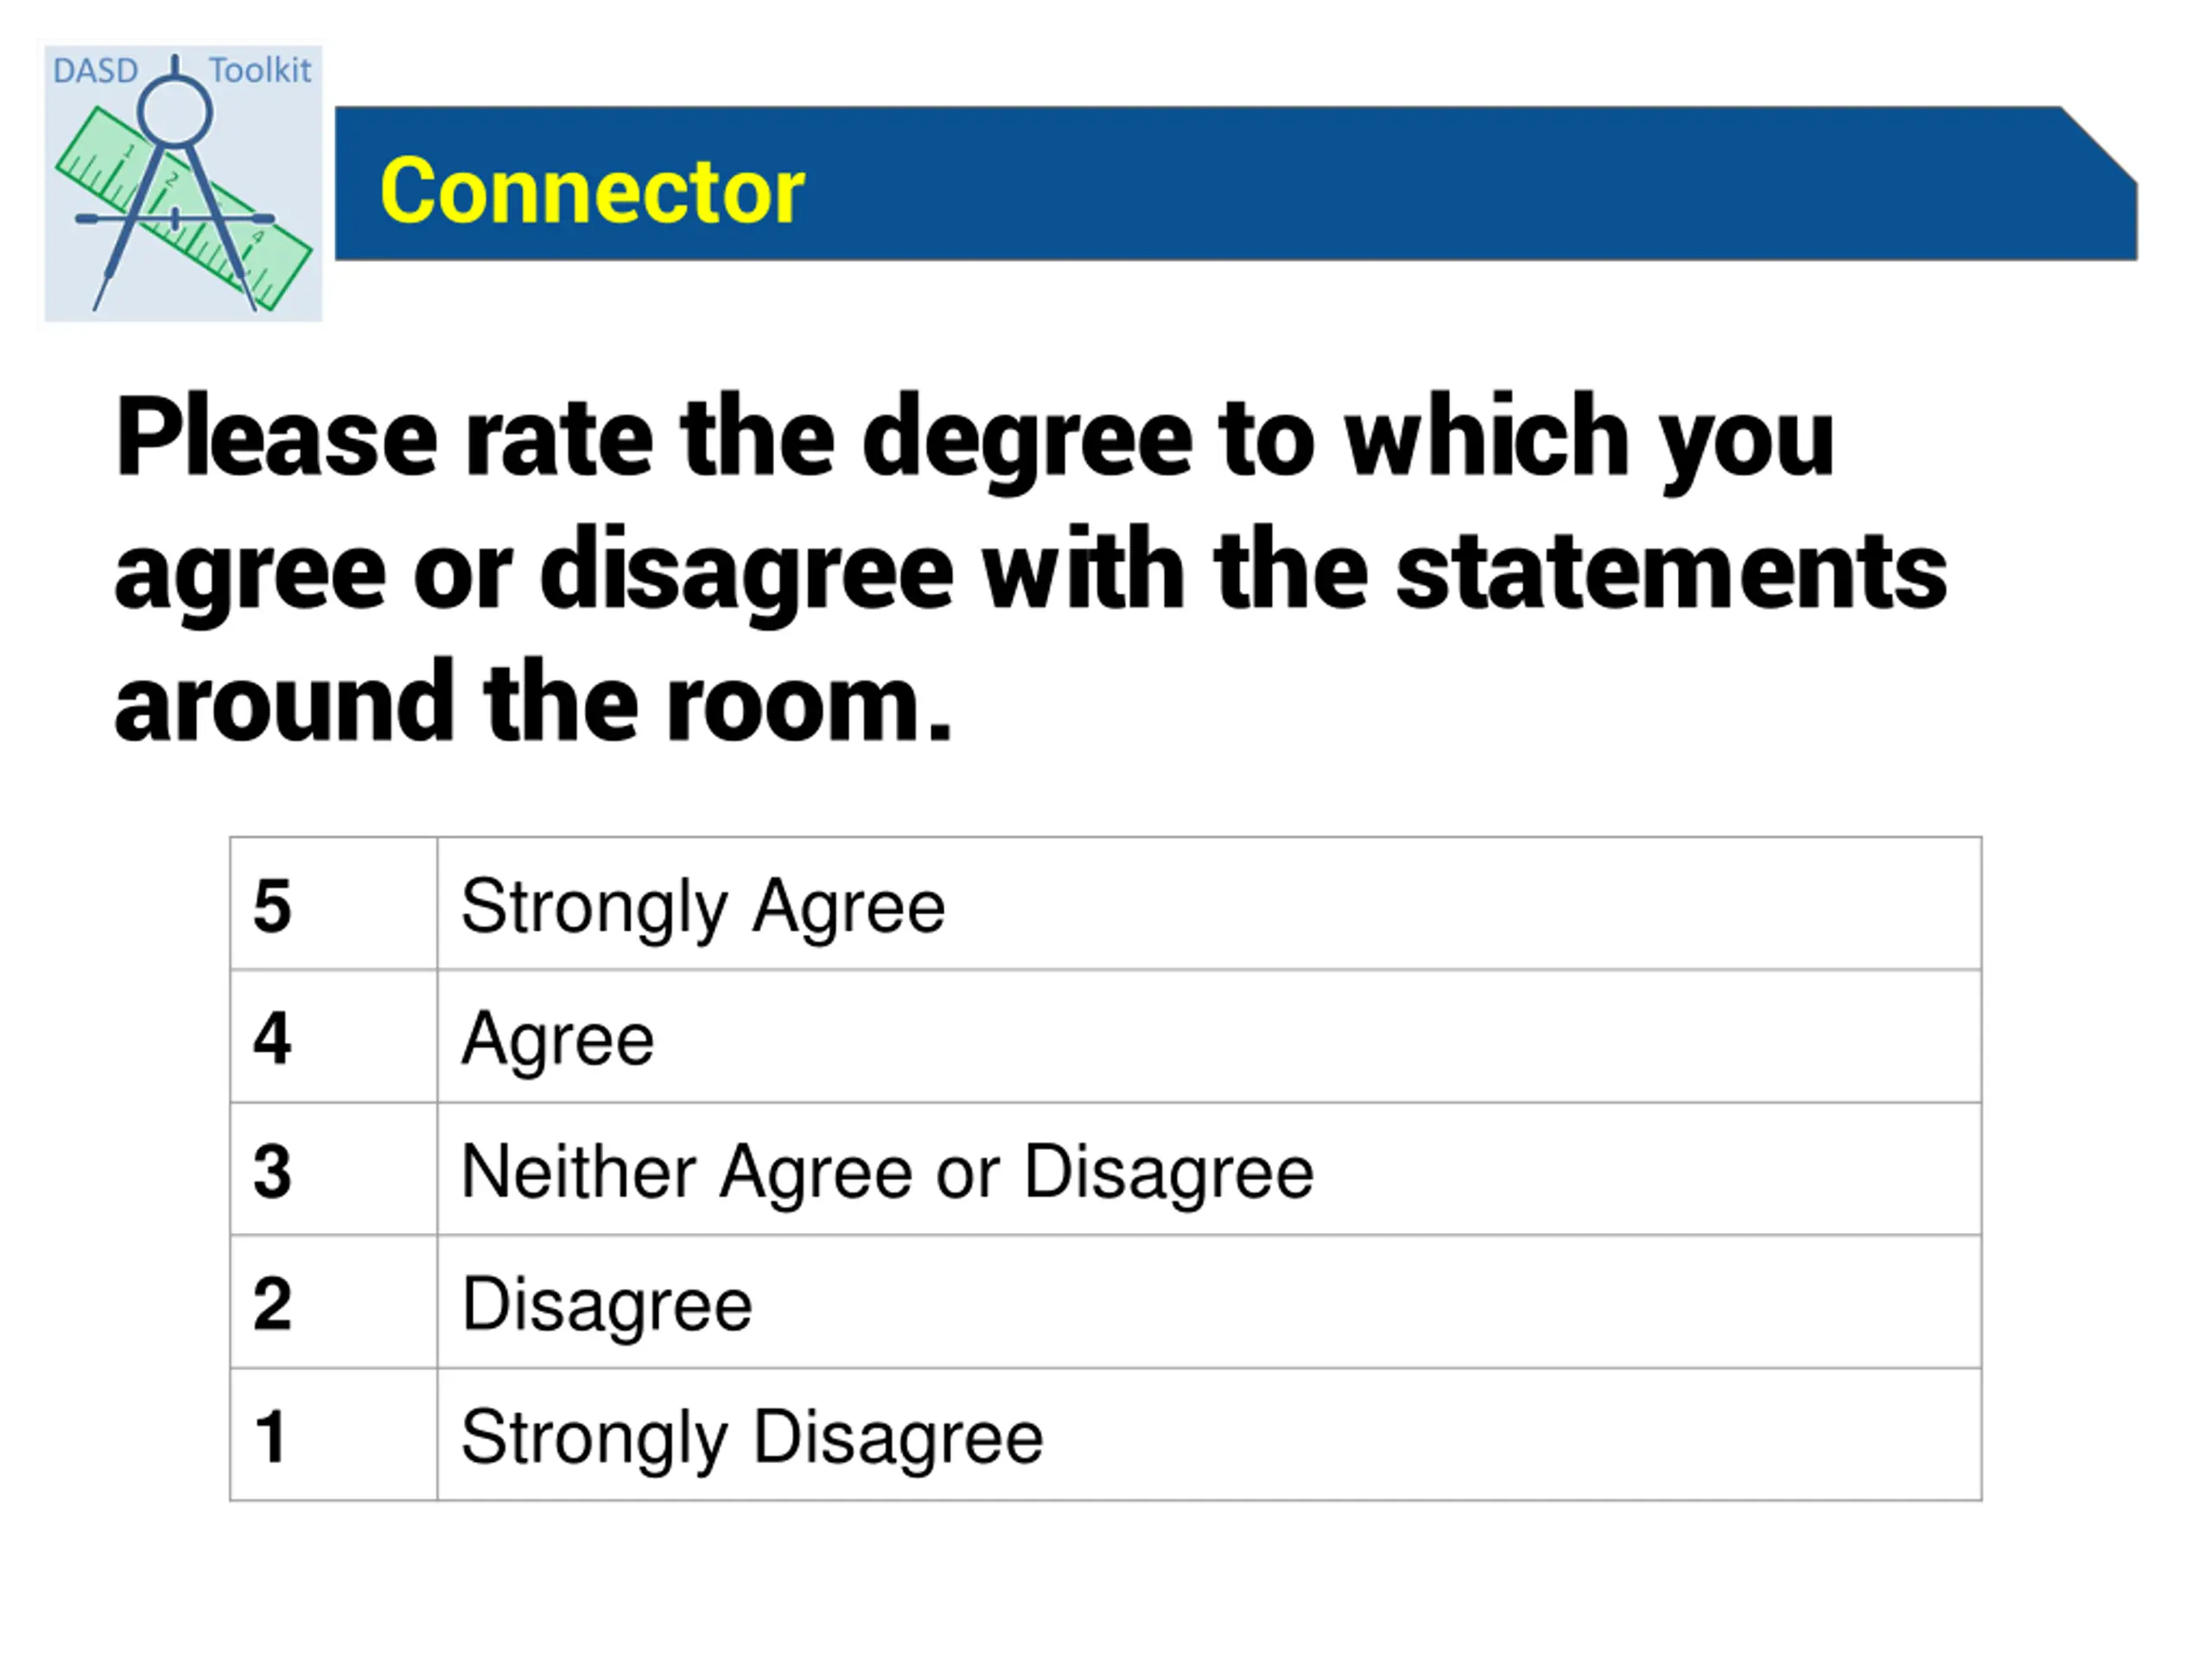The image size is (2212, 1659).
Task: Select the number 1 cell
Action: tap(334, 1435)
